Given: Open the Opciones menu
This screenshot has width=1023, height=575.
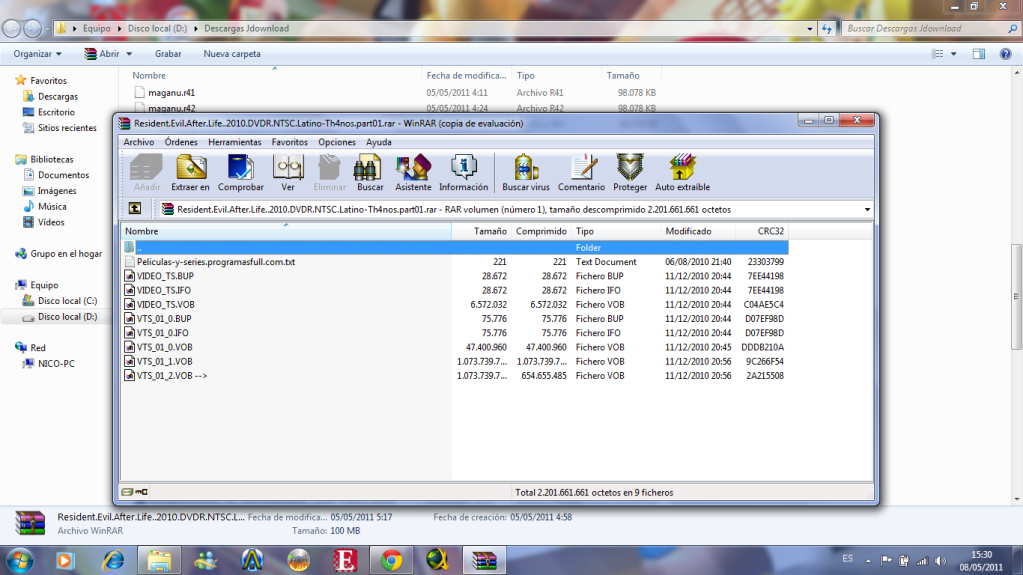Looking at the screenshot, I should tap(337, 142).
